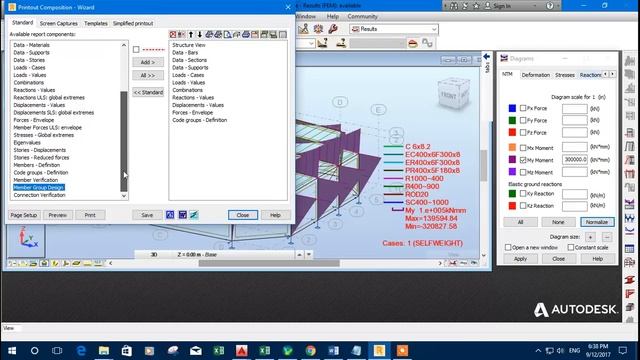Click the purple My Moment color swatch
This screenshot has width=640, height=360.
[x=512, y=160]
